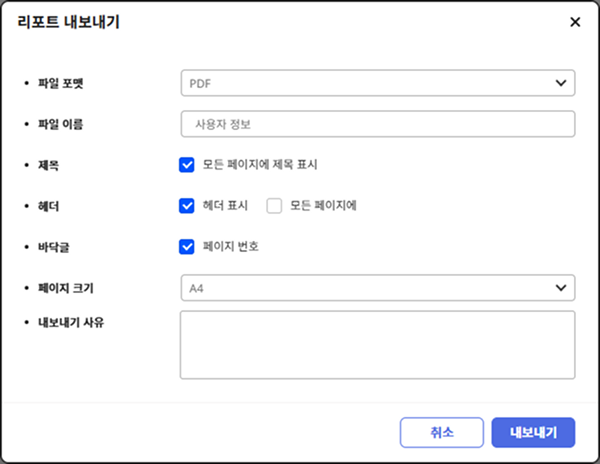This screenshot has height=464, width=600.
Task: Toggle the 헤더 표시 checkbox
Action: [x=186, y=206]
